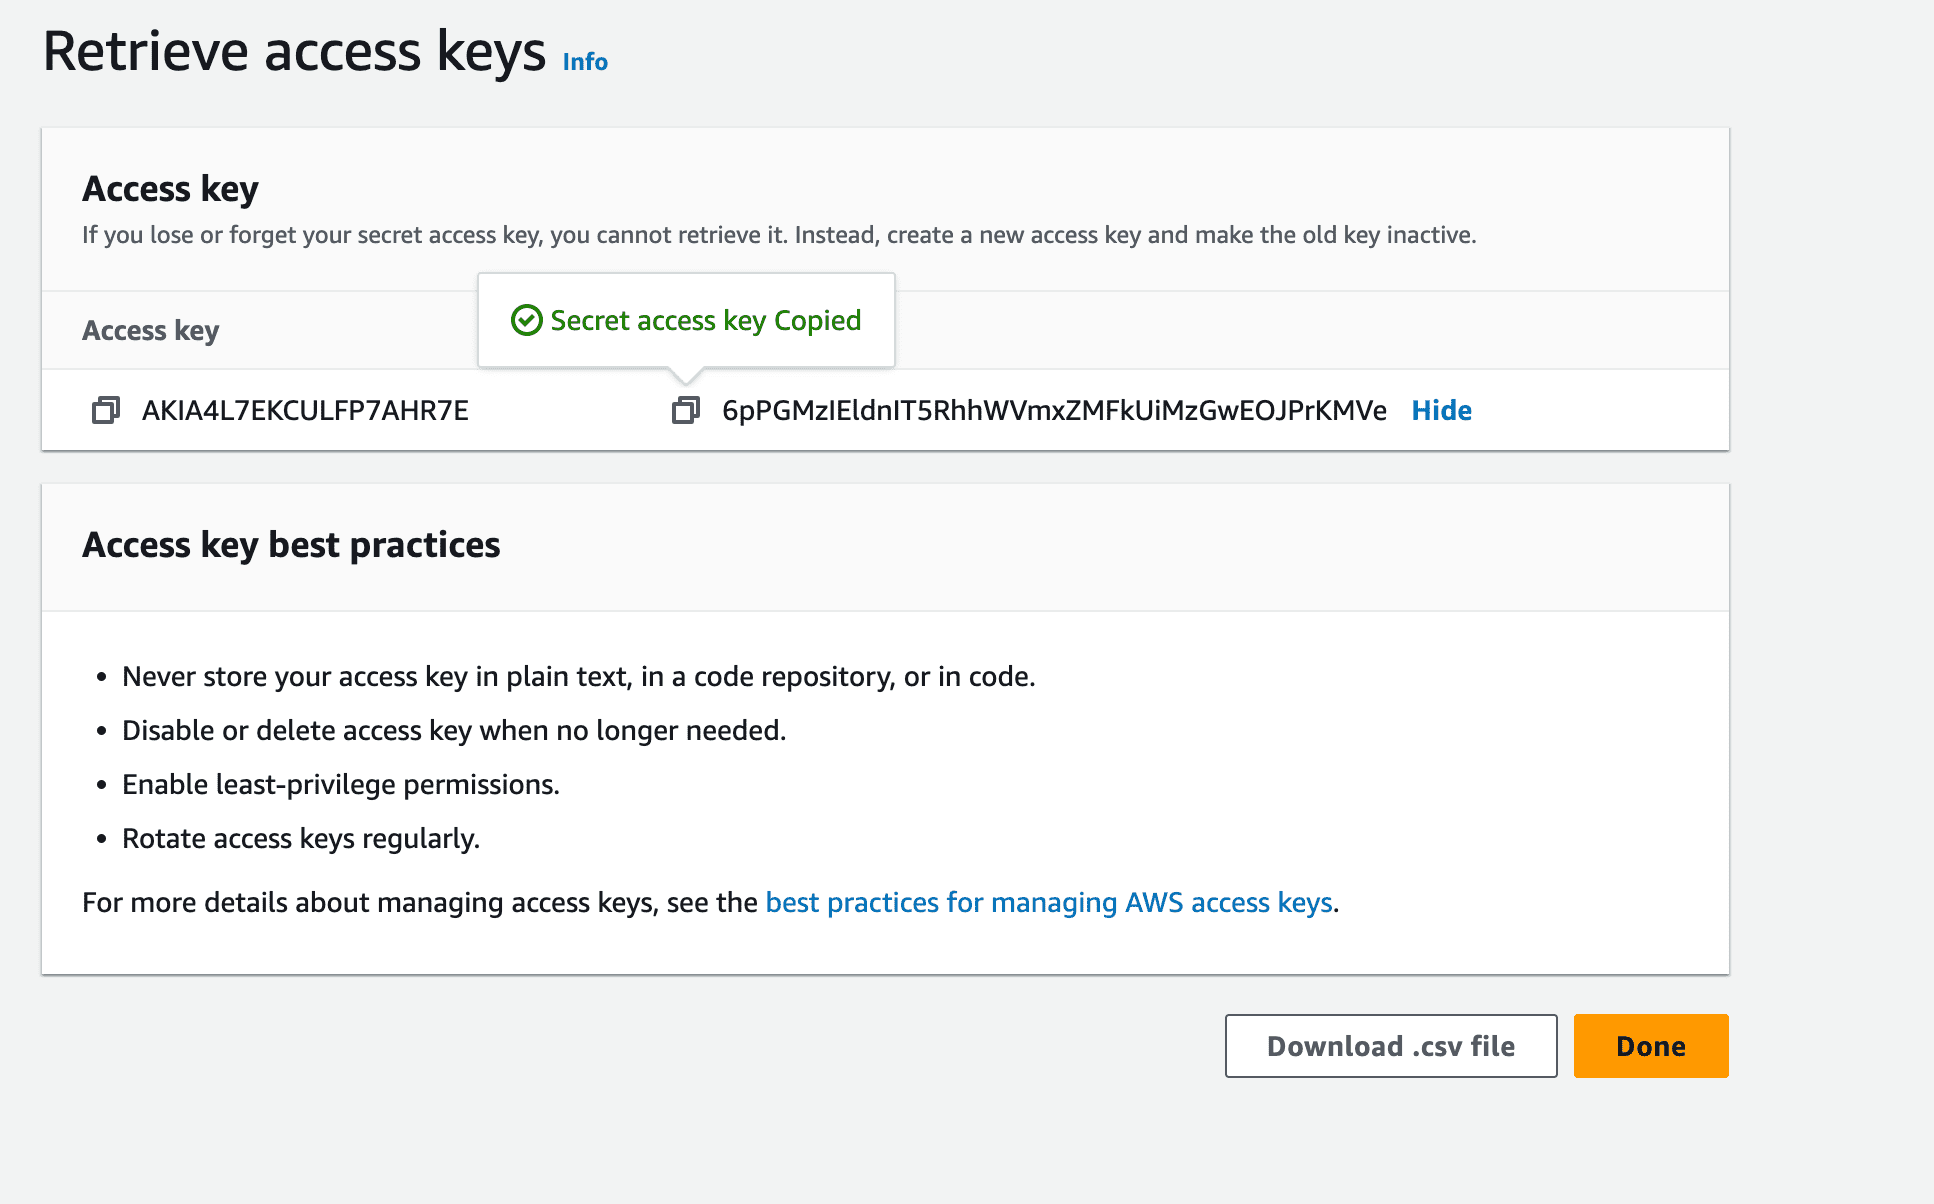Click the copy icon before 6pPGMzIEldnIT5RhhWVmxZMFkUiMzGwEOJPrKMVe
This screenshot has width=1934, height=1204.
(x=684, y=410)
